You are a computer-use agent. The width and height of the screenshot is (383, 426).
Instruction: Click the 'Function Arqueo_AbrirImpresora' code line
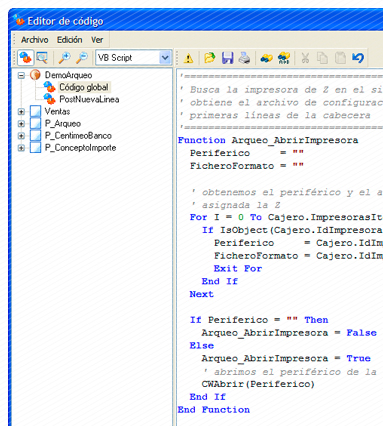[268, 140]
